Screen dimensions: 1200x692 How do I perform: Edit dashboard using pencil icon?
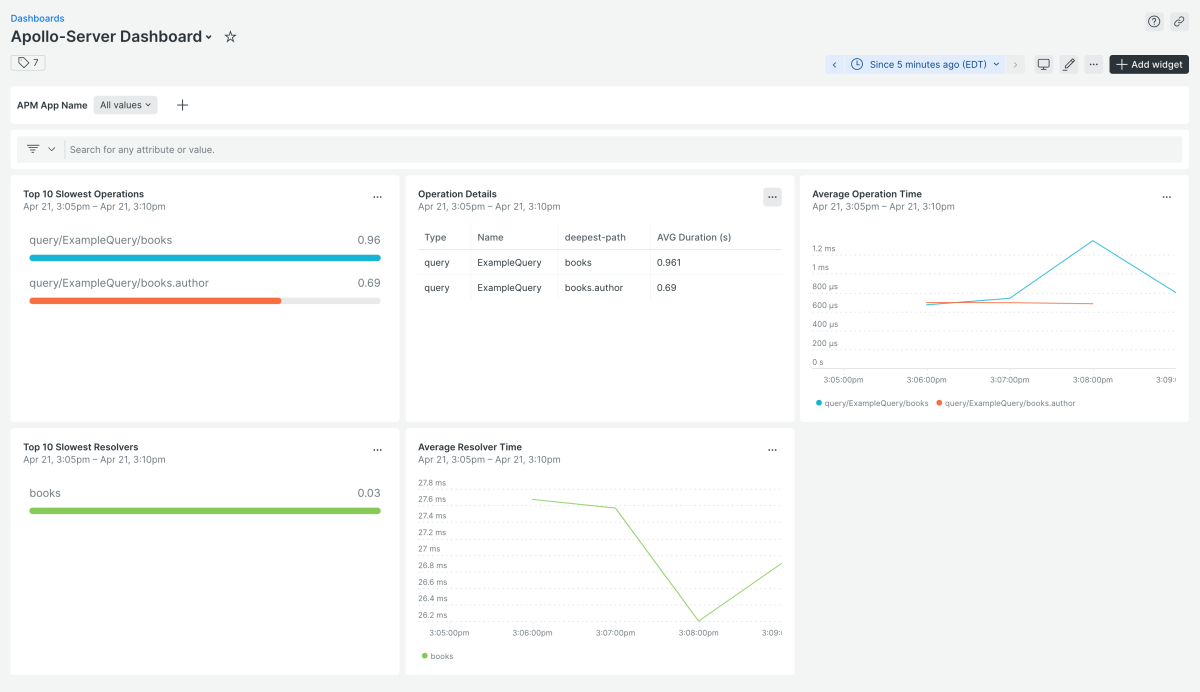tap(1069, 64)
